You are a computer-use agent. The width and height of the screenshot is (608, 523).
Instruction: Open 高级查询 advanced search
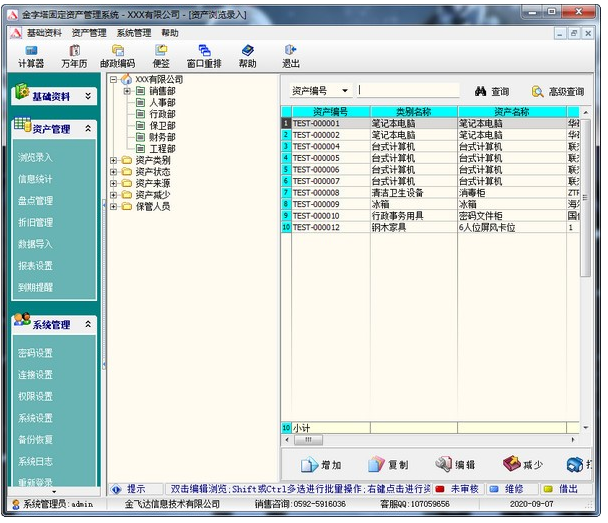(x=557, y=91)
